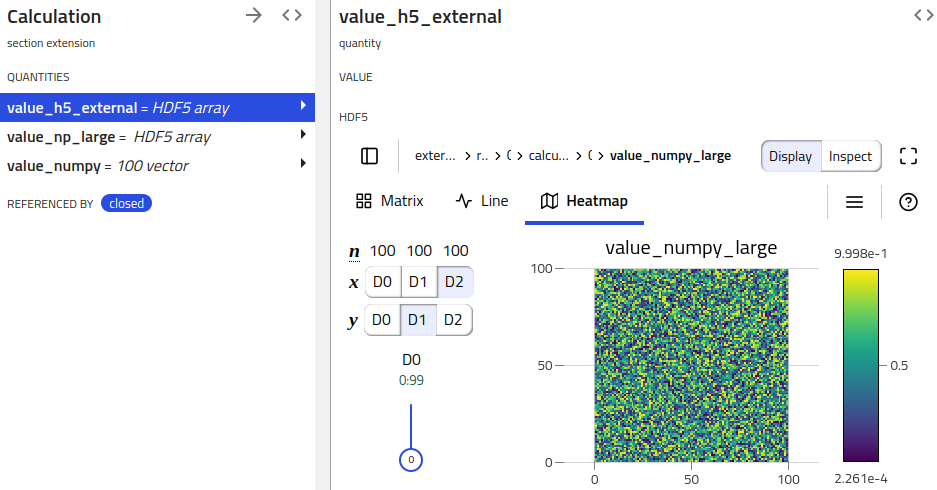Select D1 for the x axis
The image size is (937, 490).
419,282
